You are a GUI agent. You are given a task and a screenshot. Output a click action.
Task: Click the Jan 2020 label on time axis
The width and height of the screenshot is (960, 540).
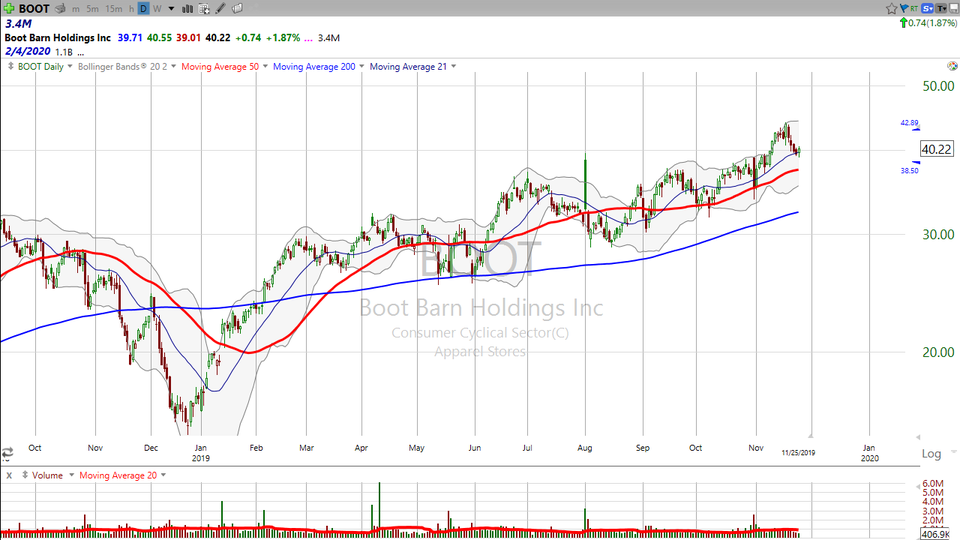(869, 452)
